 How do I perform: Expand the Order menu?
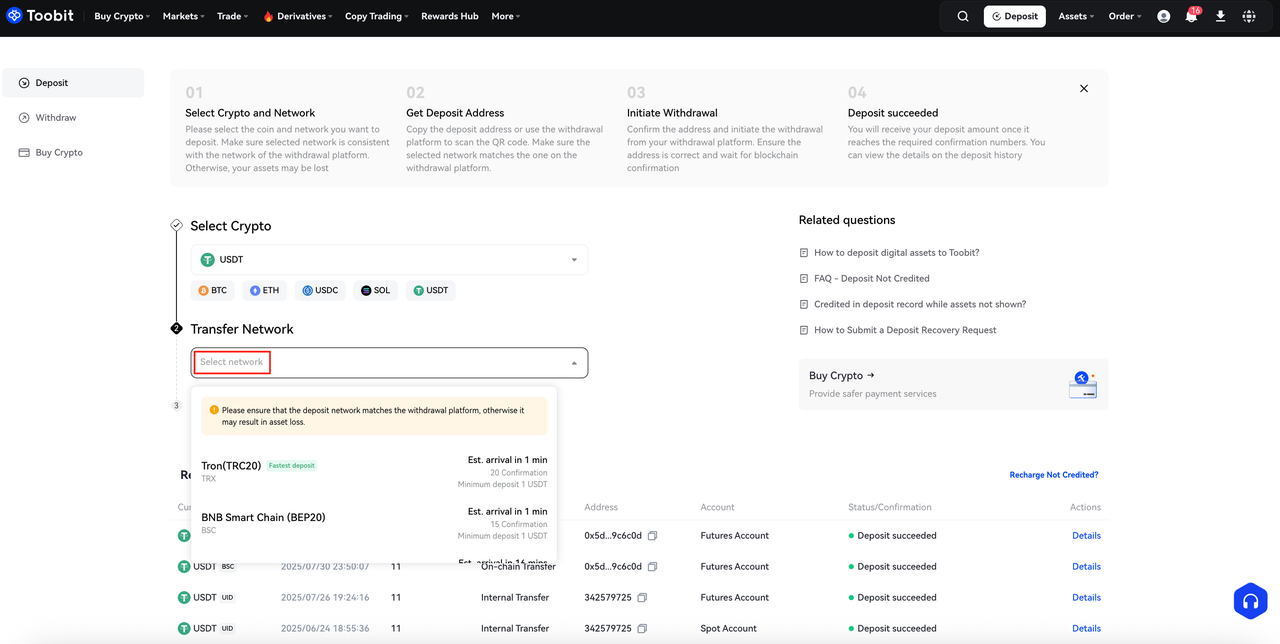1124,16
